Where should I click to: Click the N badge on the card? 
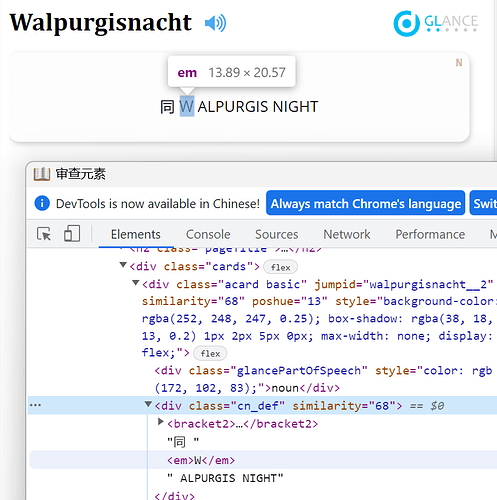[459, 63]
